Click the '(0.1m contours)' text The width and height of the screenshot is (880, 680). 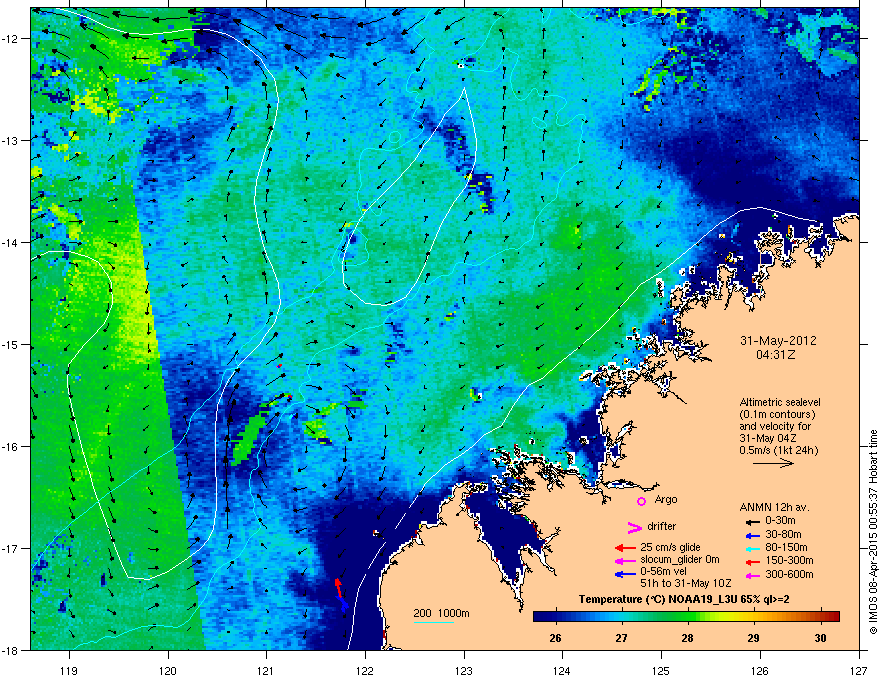(777, 414)
